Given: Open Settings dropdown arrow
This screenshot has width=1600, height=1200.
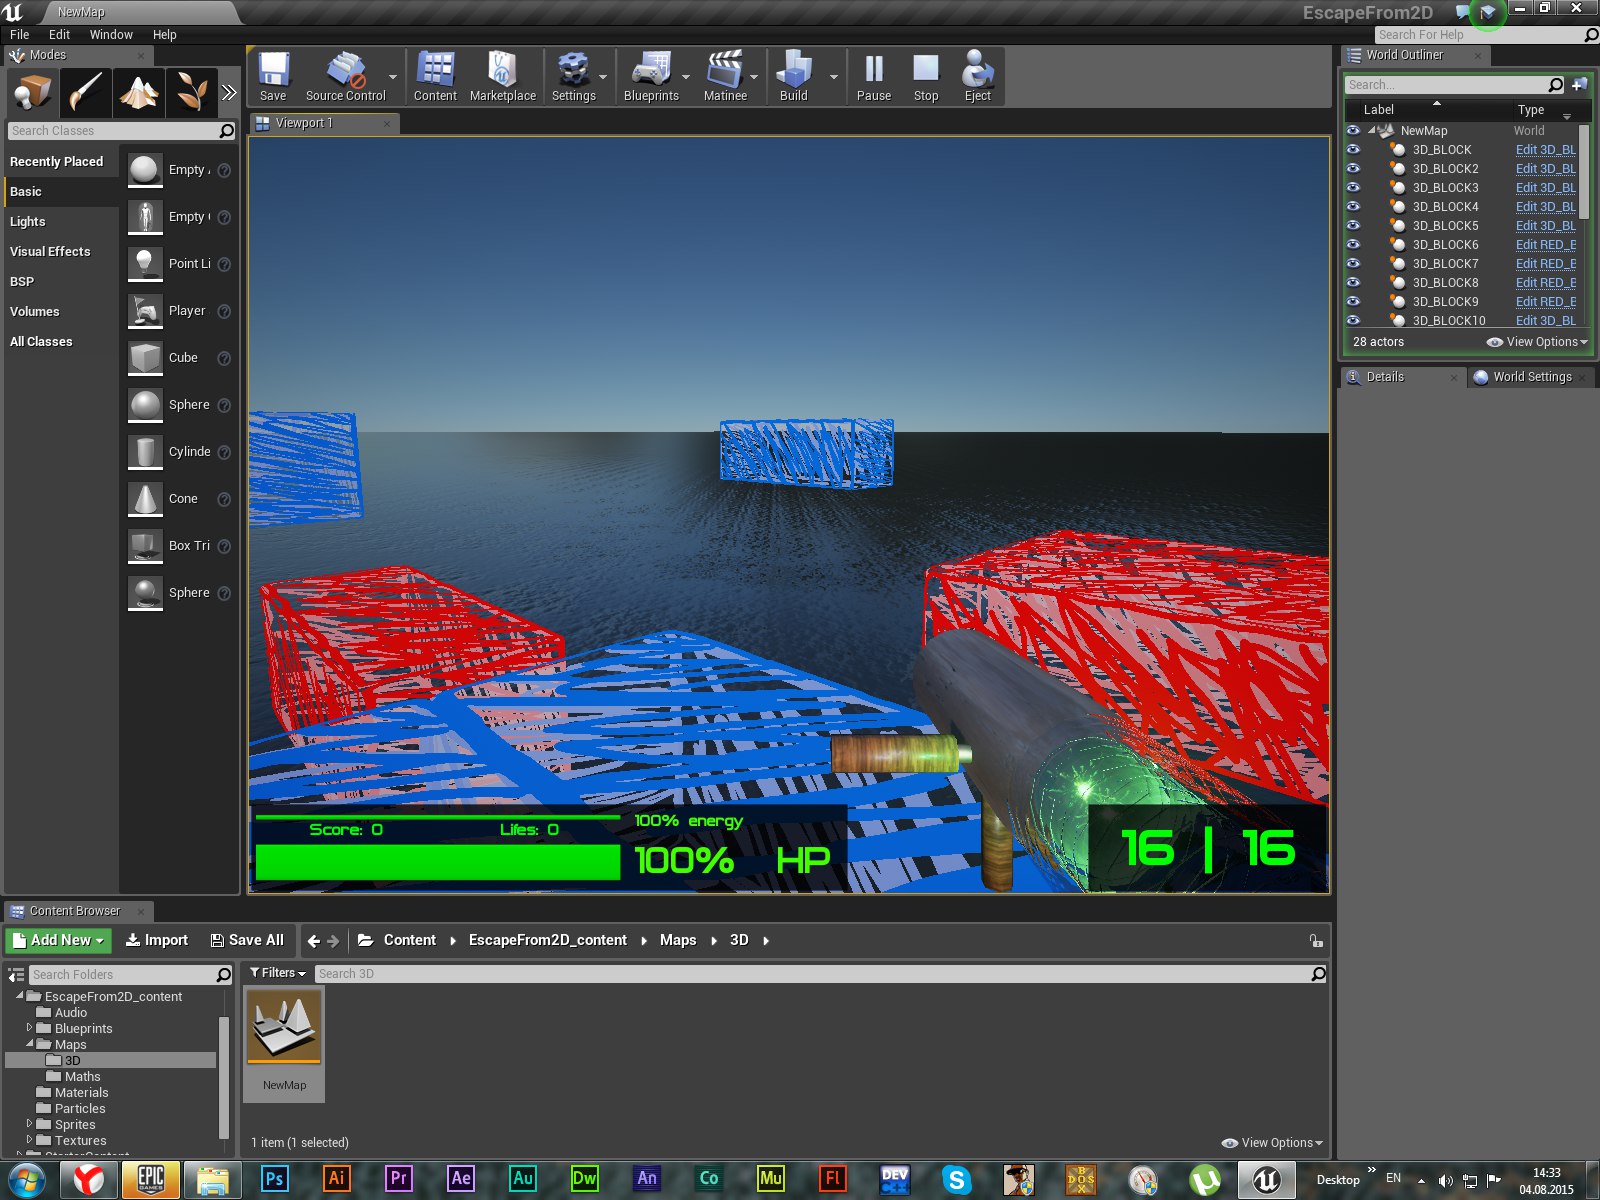Looking at the screenshot, I should tap(603, 77).
